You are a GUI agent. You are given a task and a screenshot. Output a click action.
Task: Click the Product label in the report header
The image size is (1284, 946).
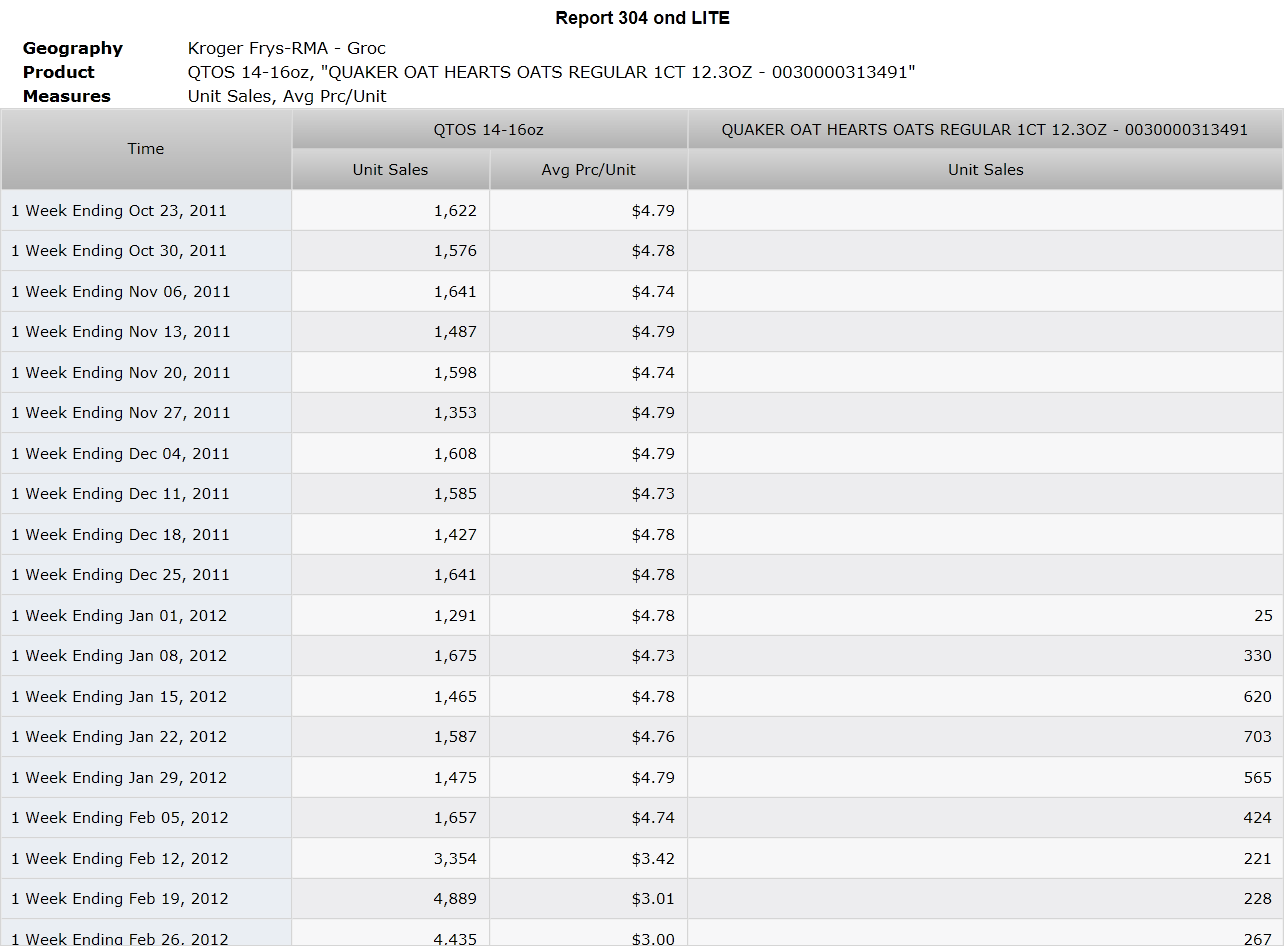[59, 72]
